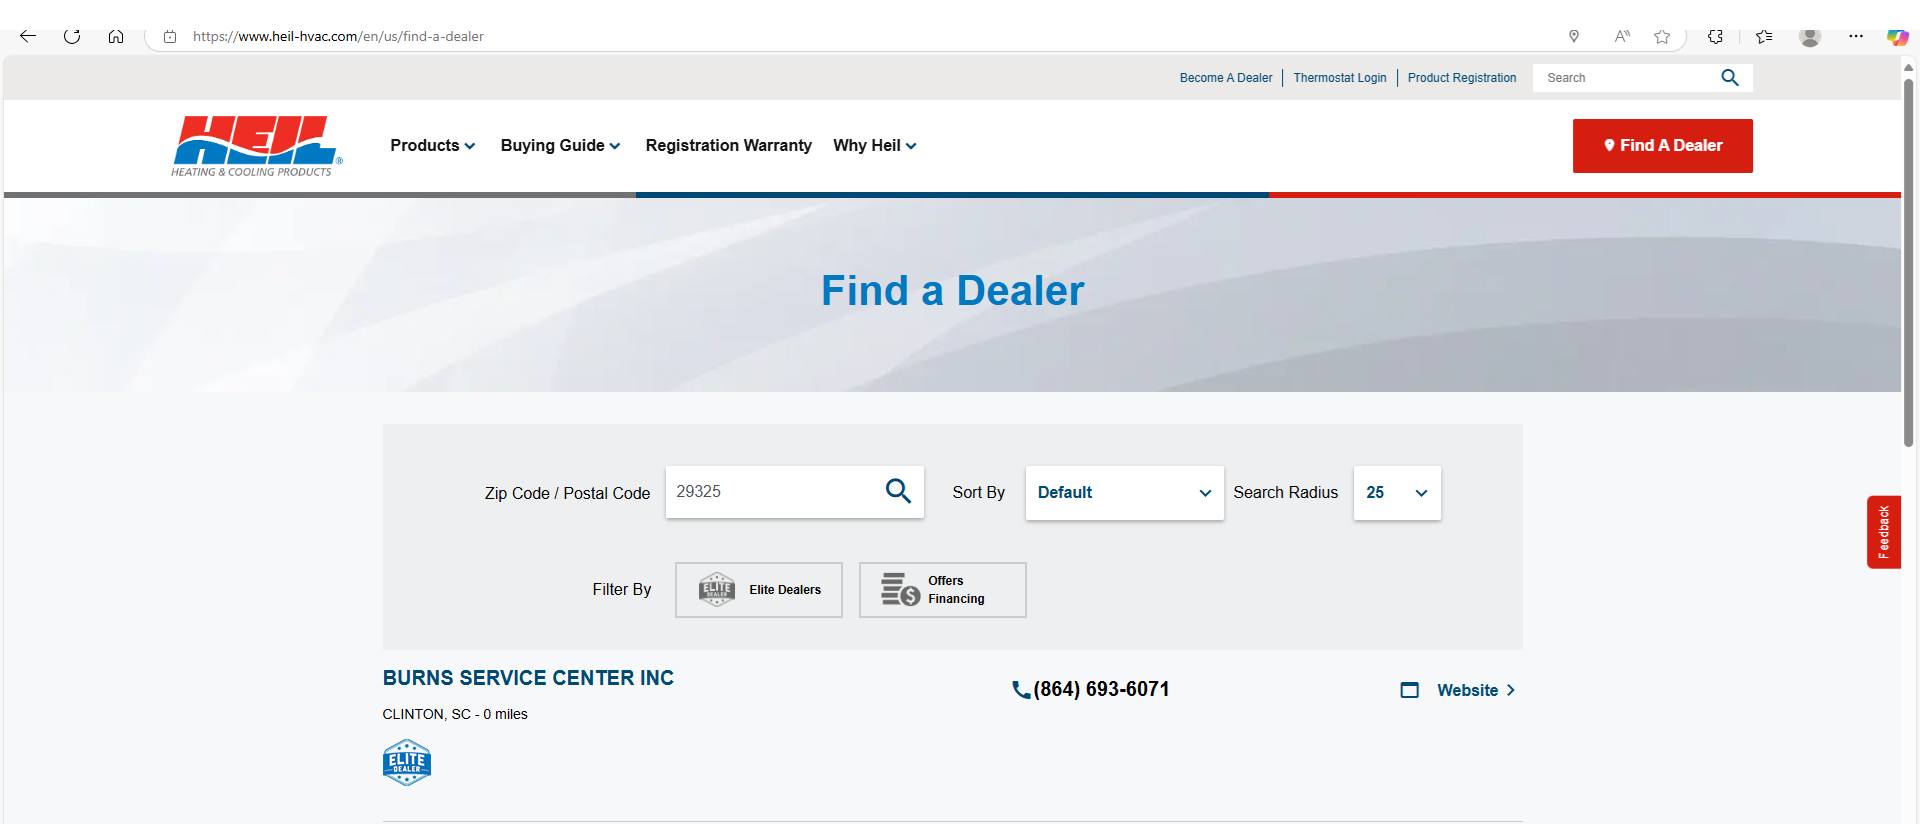Viewport: 1920px width, 824px height.
Task: Open the read aloud icon
Action: [1622, 37]
